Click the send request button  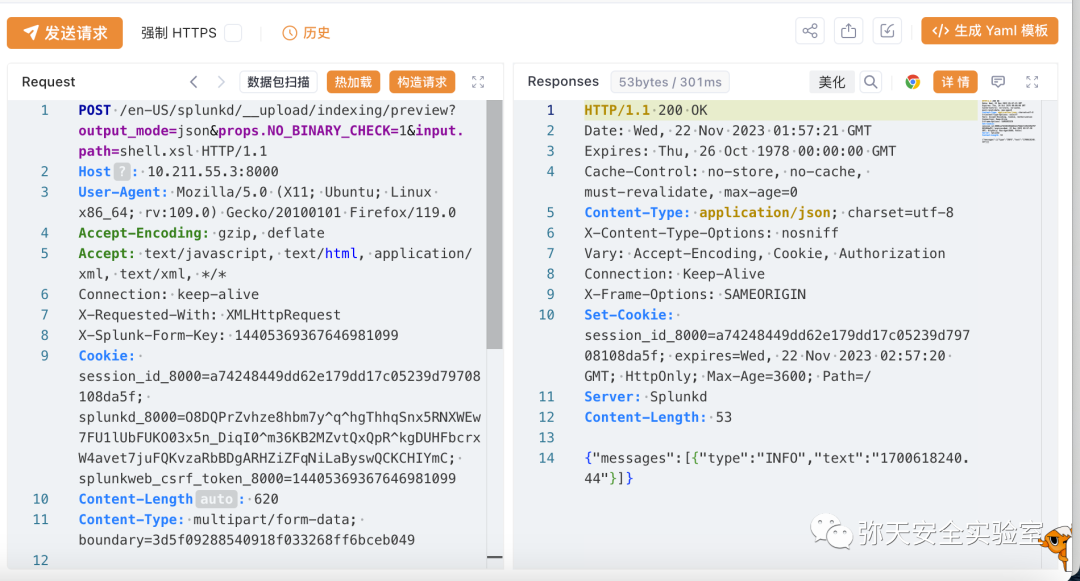click(x=65, y=33)
